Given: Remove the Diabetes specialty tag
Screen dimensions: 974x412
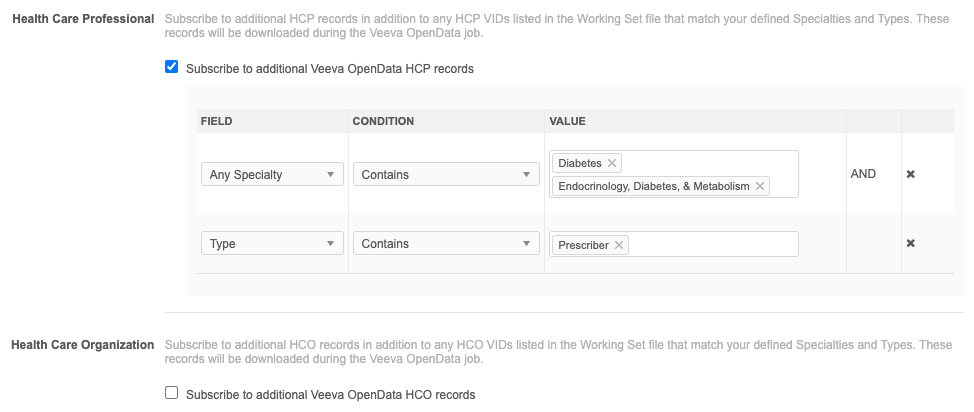Looking at the screenshot, I should [x=613, y=163].
